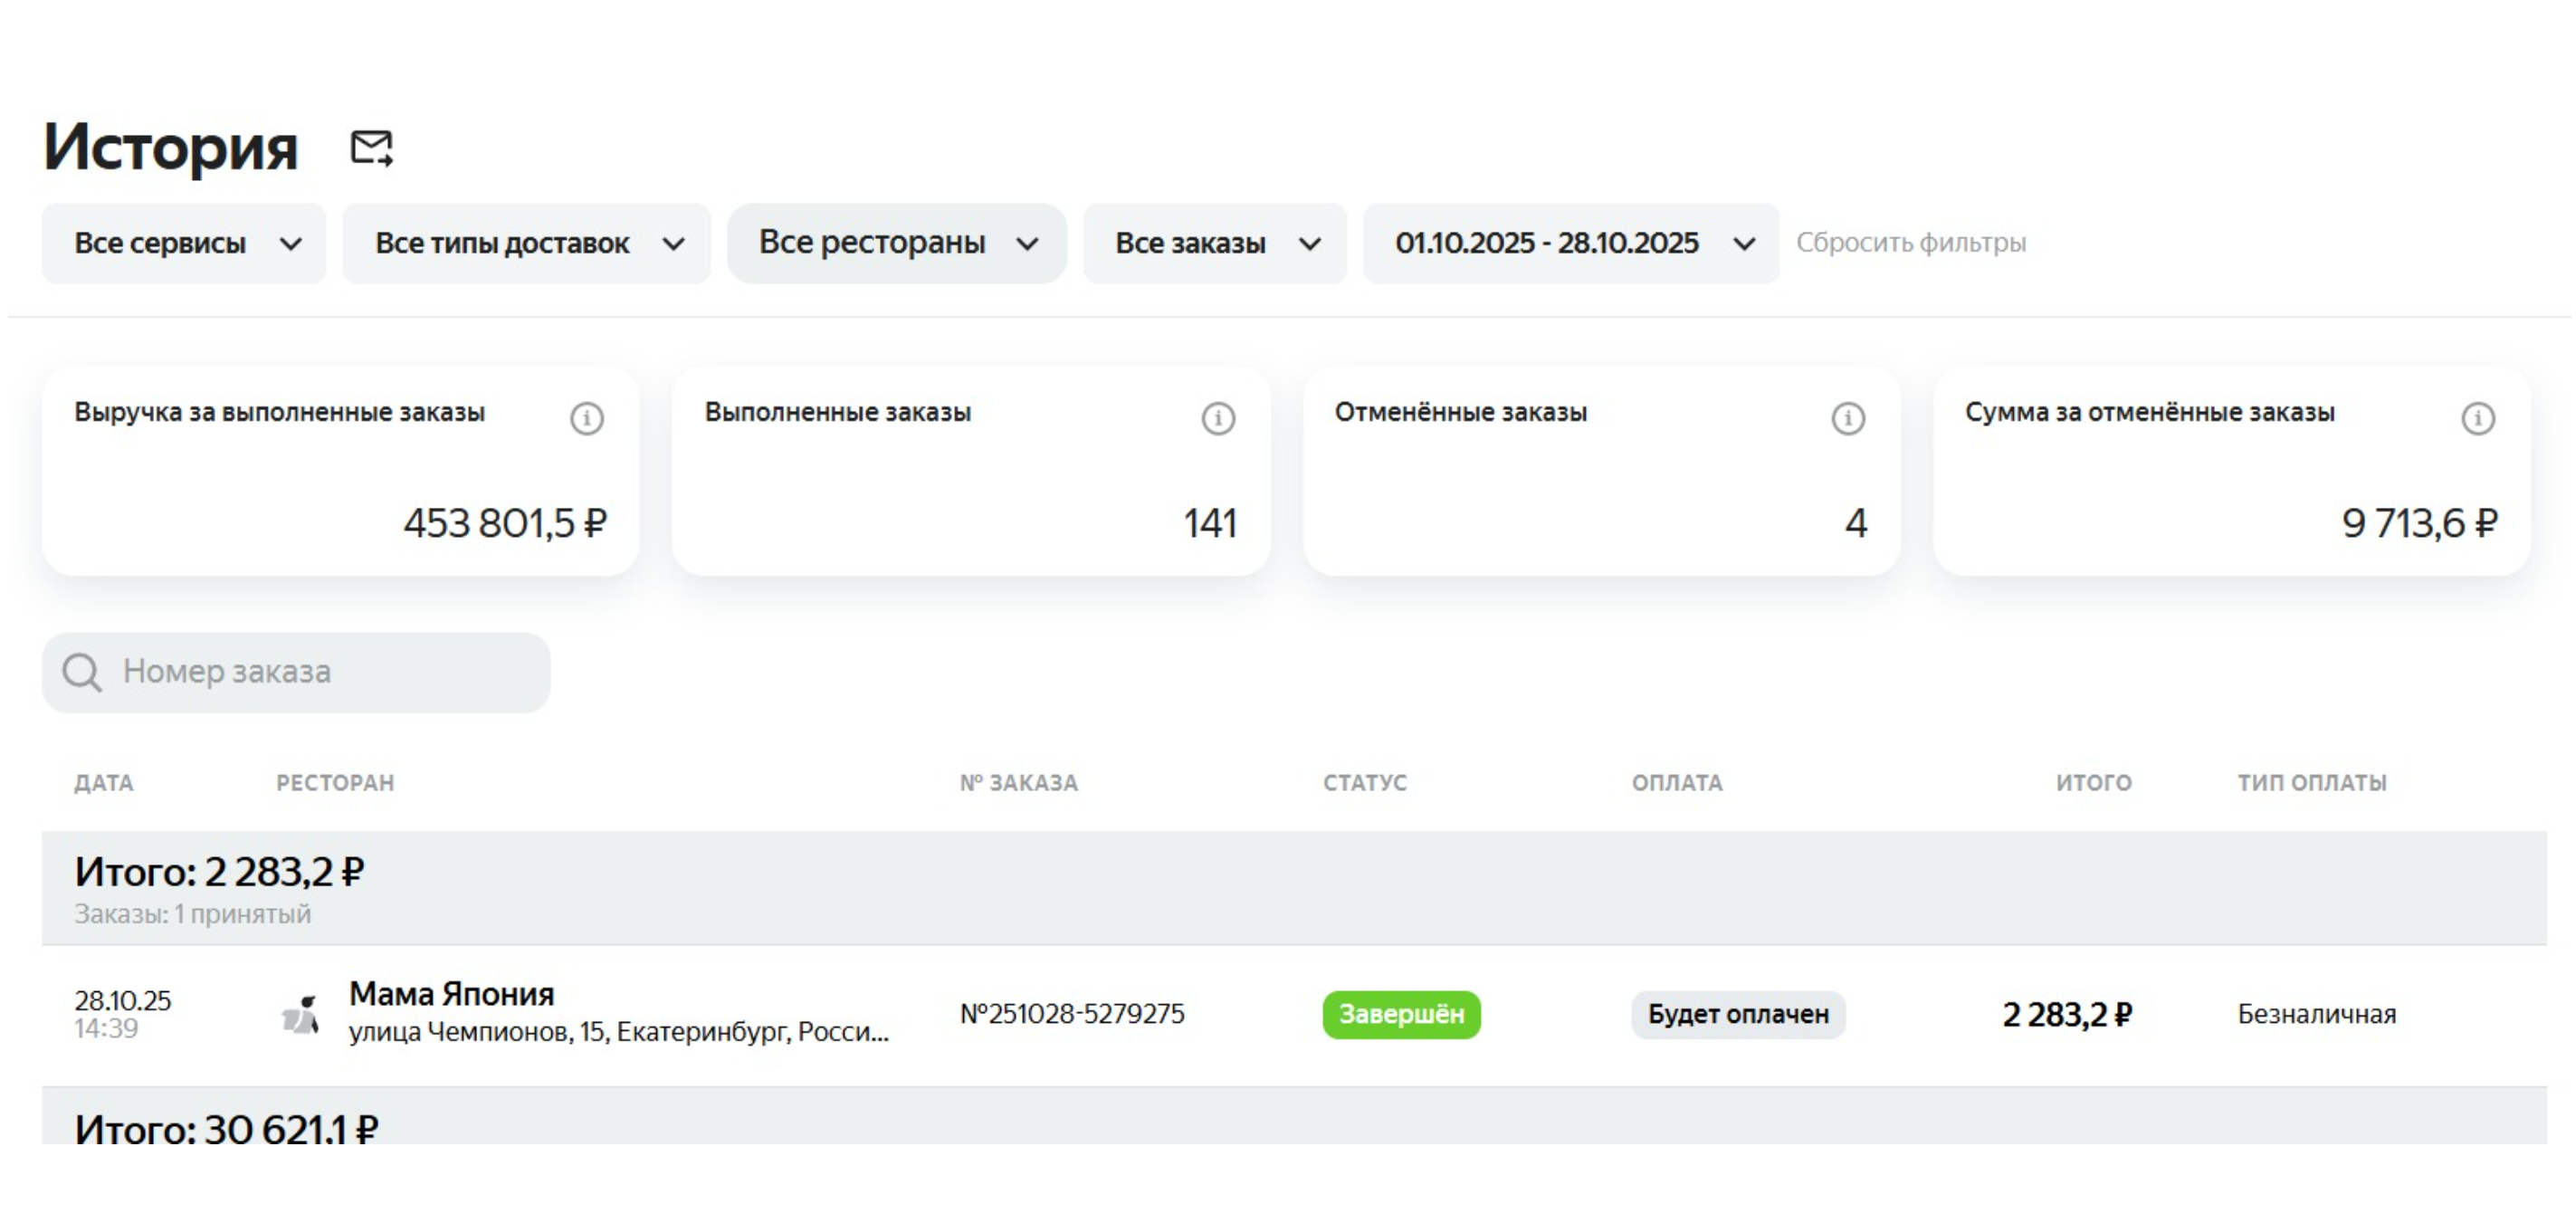Click info icon on Сумма за отменённые заказы
2576x1223 pixels.
click(x=2477, y=418)
